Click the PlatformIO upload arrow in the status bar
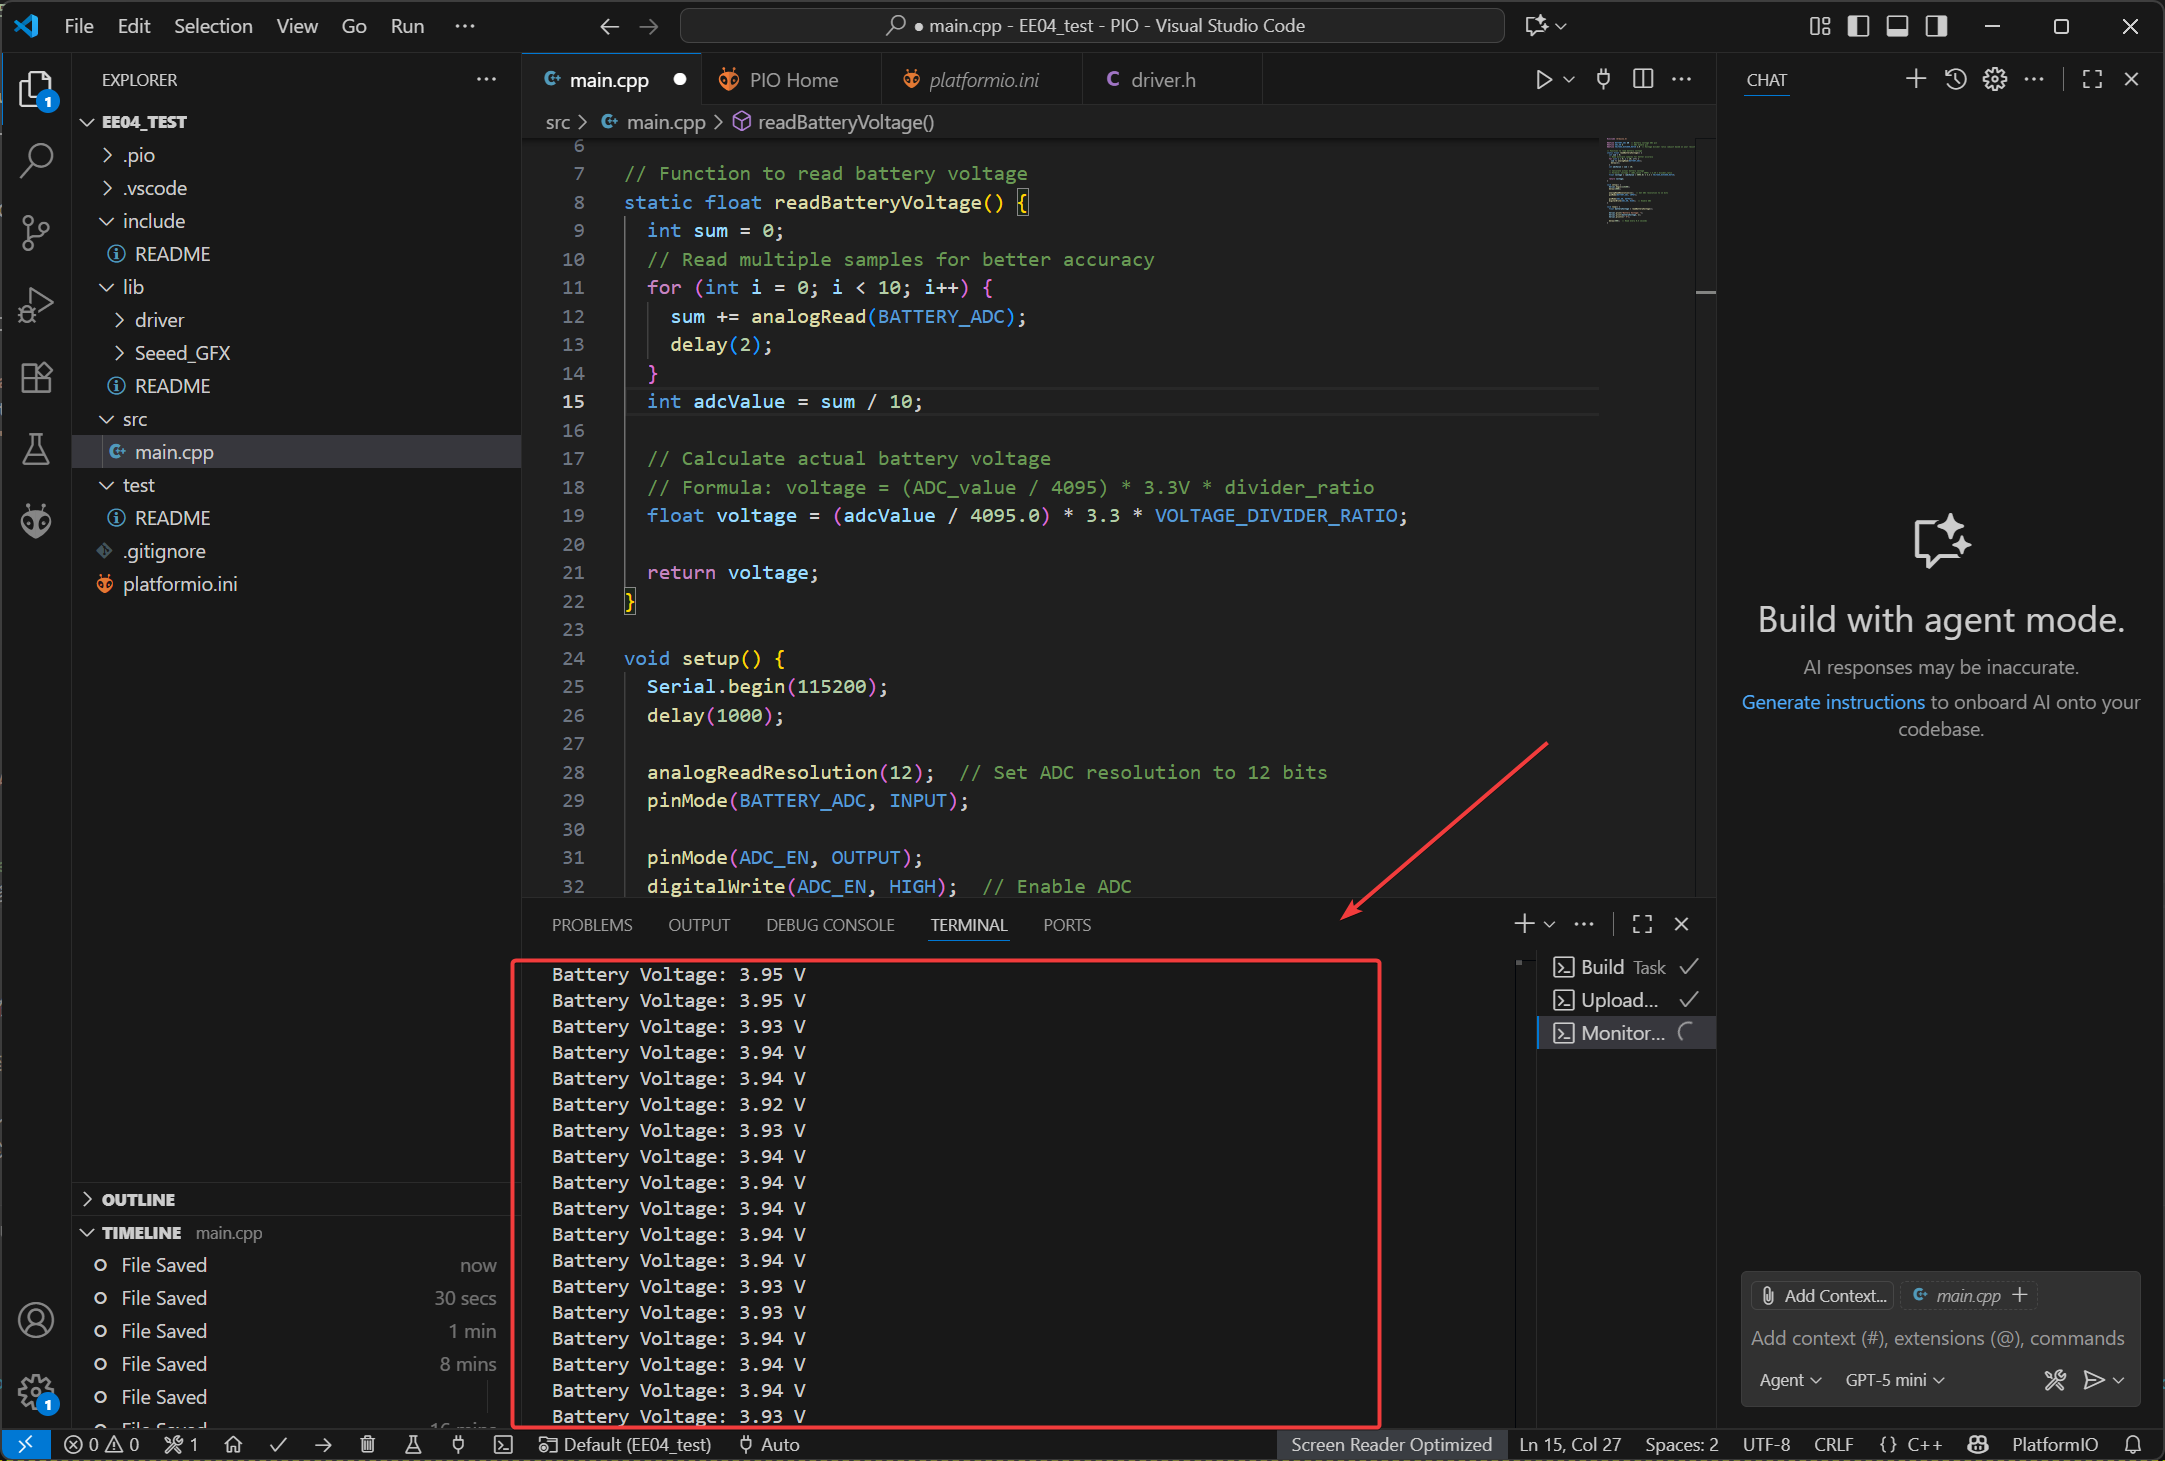 pos(323,1444)
